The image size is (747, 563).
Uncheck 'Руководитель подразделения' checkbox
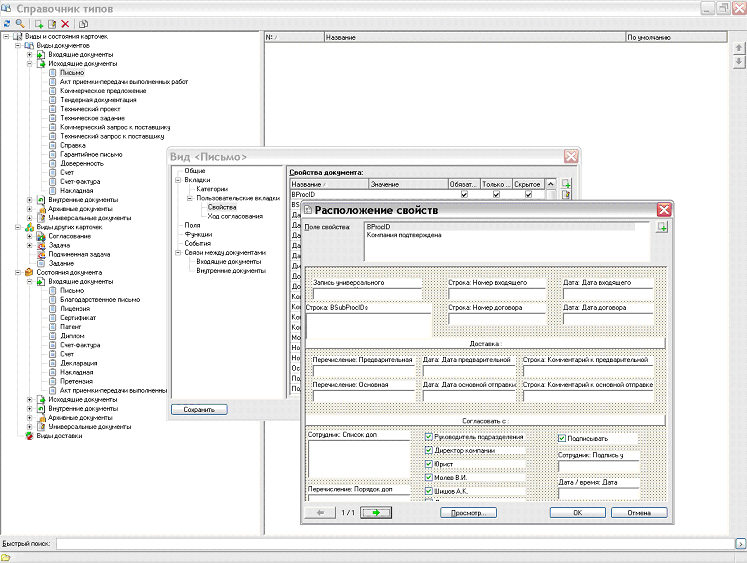click(429, 437)
